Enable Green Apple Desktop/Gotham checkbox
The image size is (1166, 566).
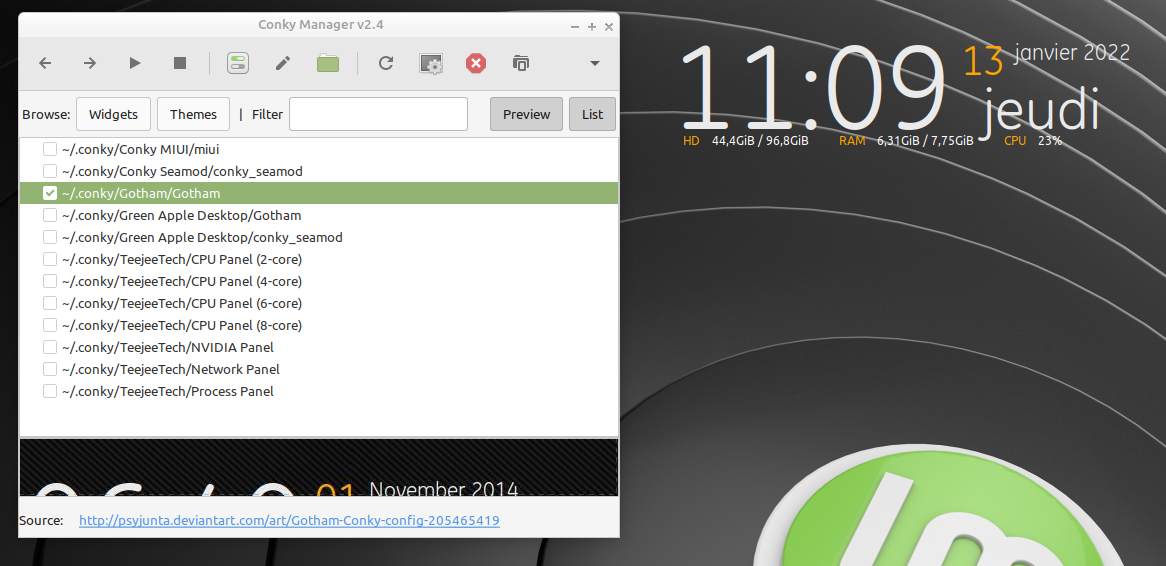point(50,215)
